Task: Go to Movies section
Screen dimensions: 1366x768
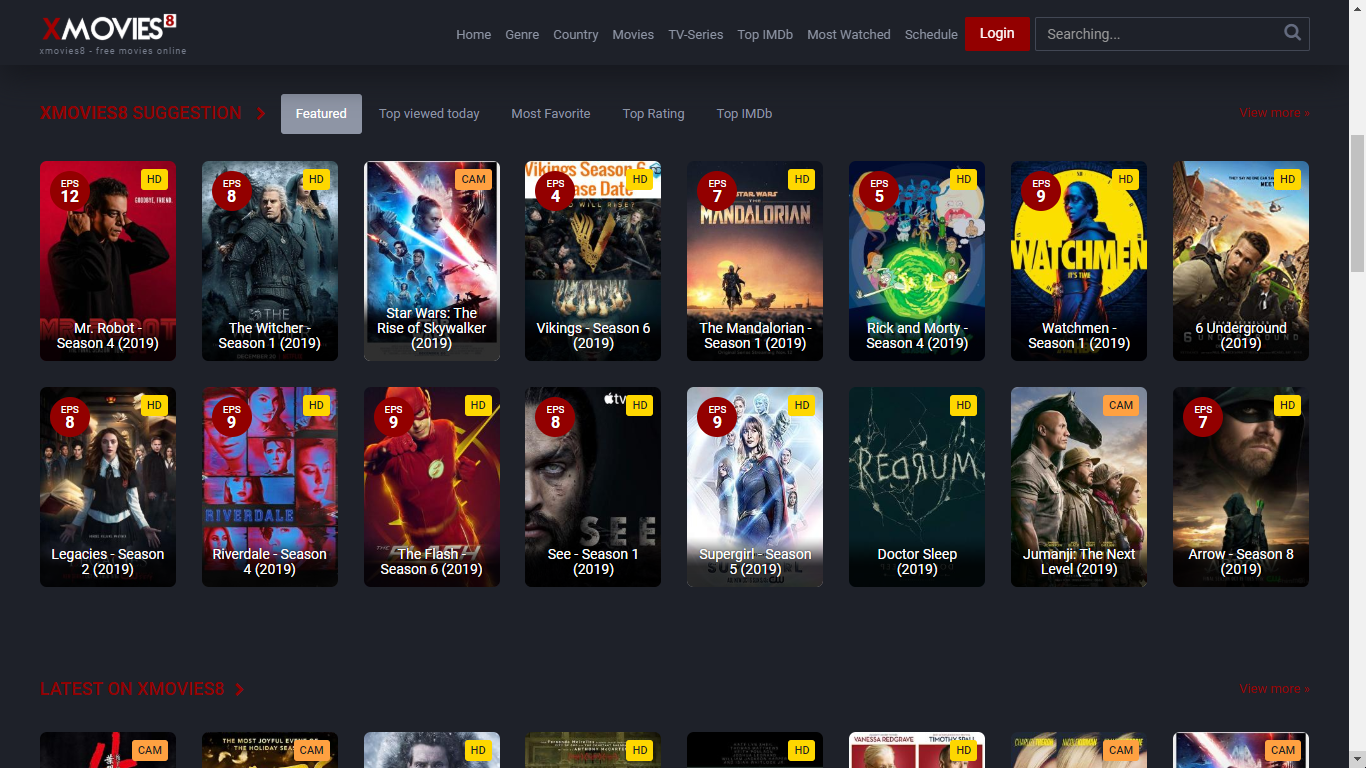Action: 633,34
